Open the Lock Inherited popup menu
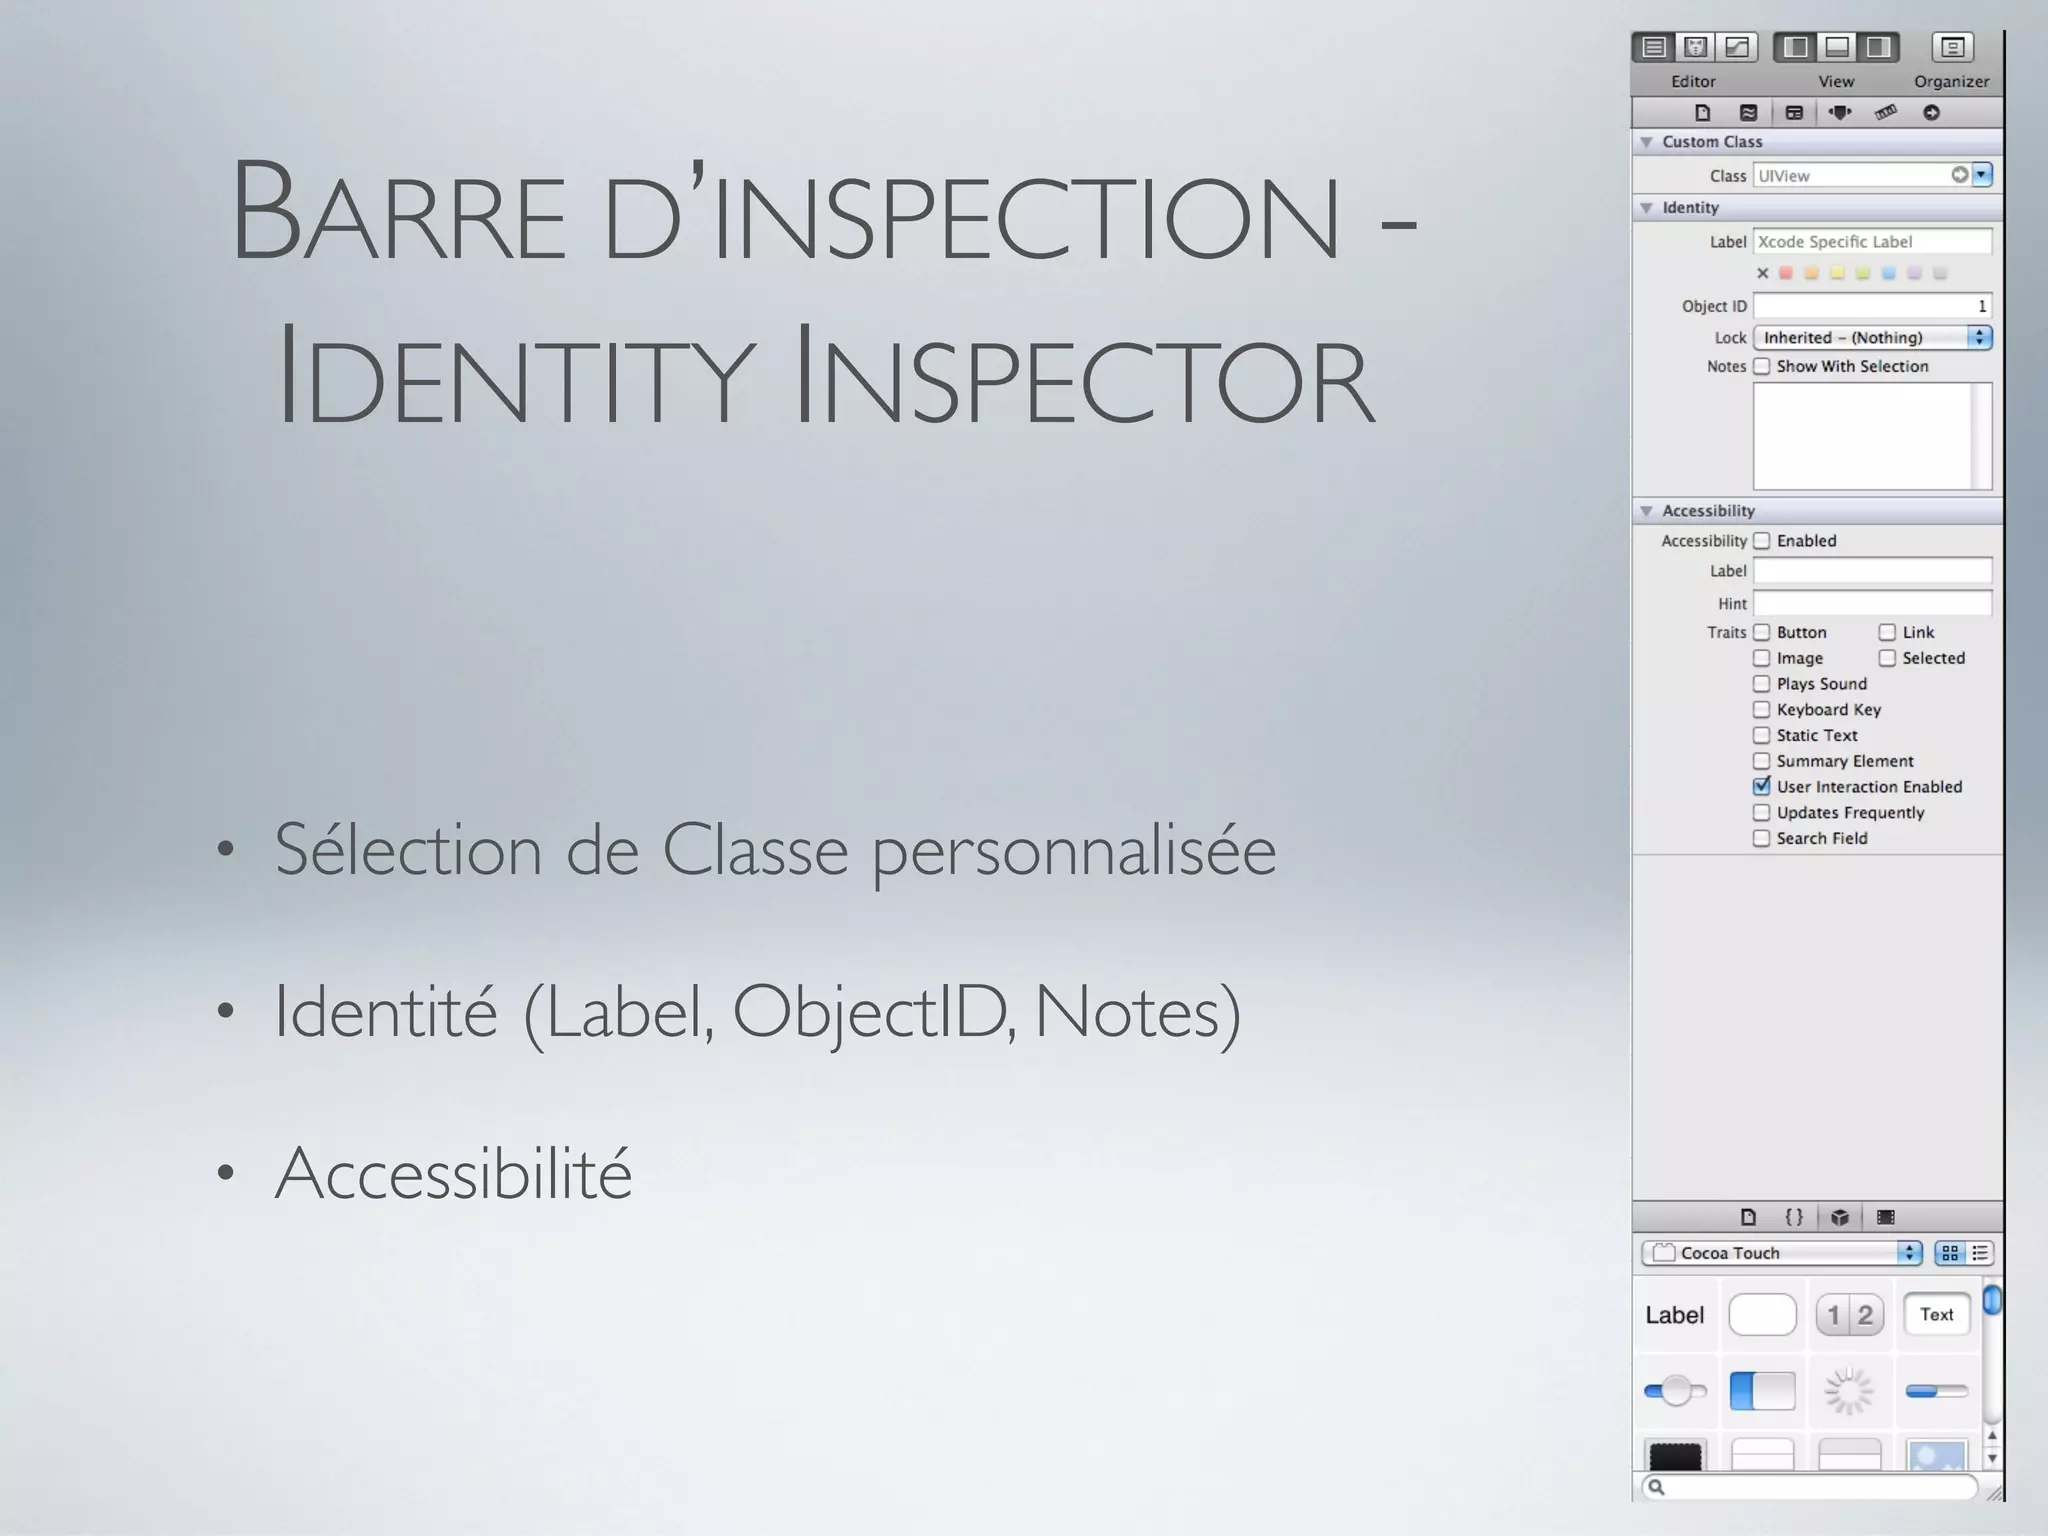This screenshot has width=2048, height=1536. point(1873,338)
